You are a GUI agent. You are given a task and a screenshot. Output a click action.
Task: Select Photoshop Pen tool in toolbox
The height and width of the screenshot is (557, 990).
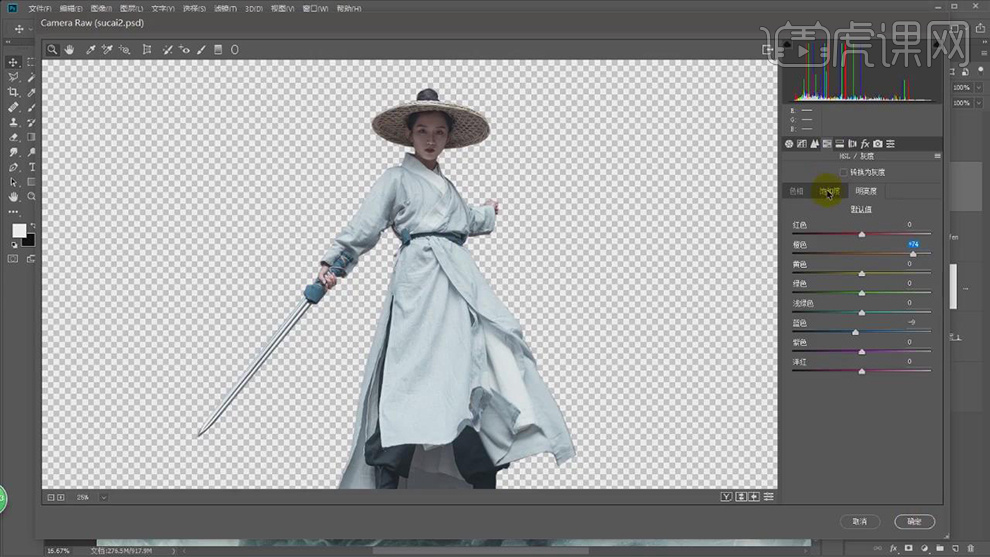coord(13,167)
